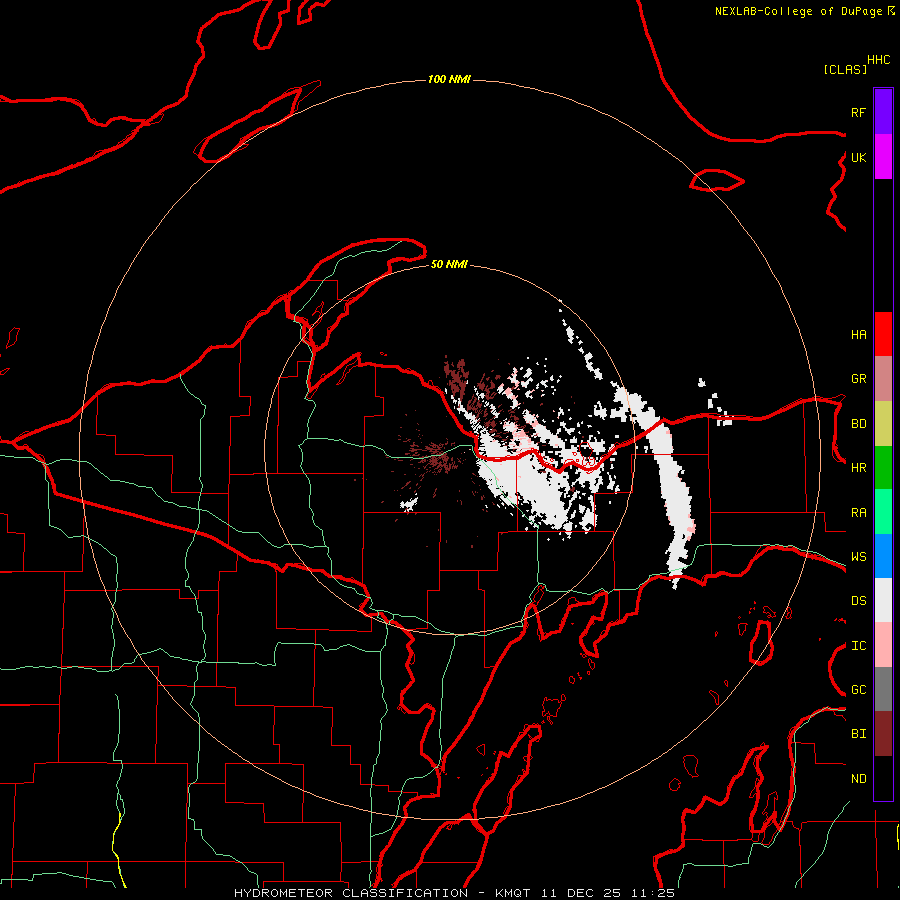Click the ND black legend swatch
Image resolution: width=900 pixels, height=900 pixels.
coord(883,778)
